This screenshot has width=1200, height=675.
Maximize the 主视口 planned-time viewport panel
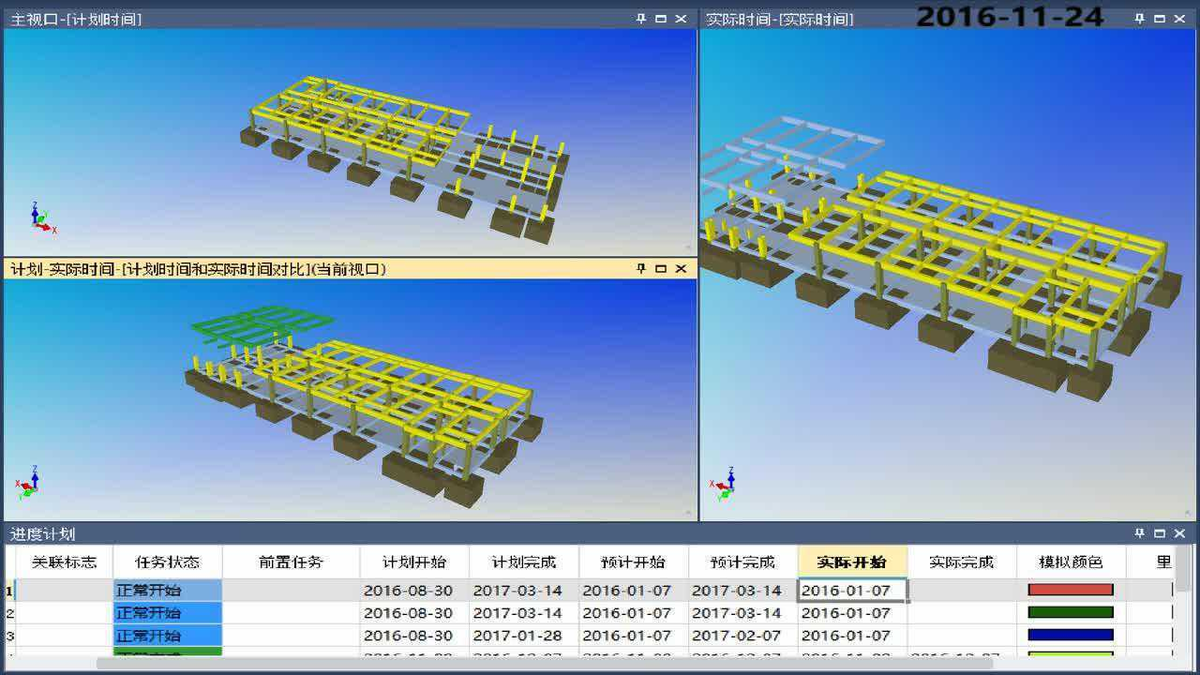[660, 19]
